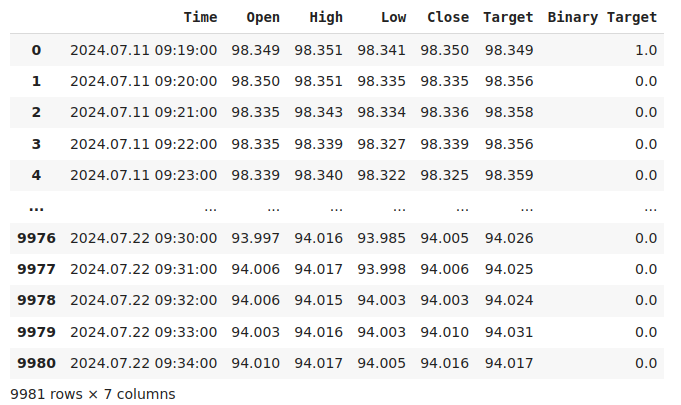
Task: Click the timestamp 2024.07.11 09:19:00
Action: (143, 50)
